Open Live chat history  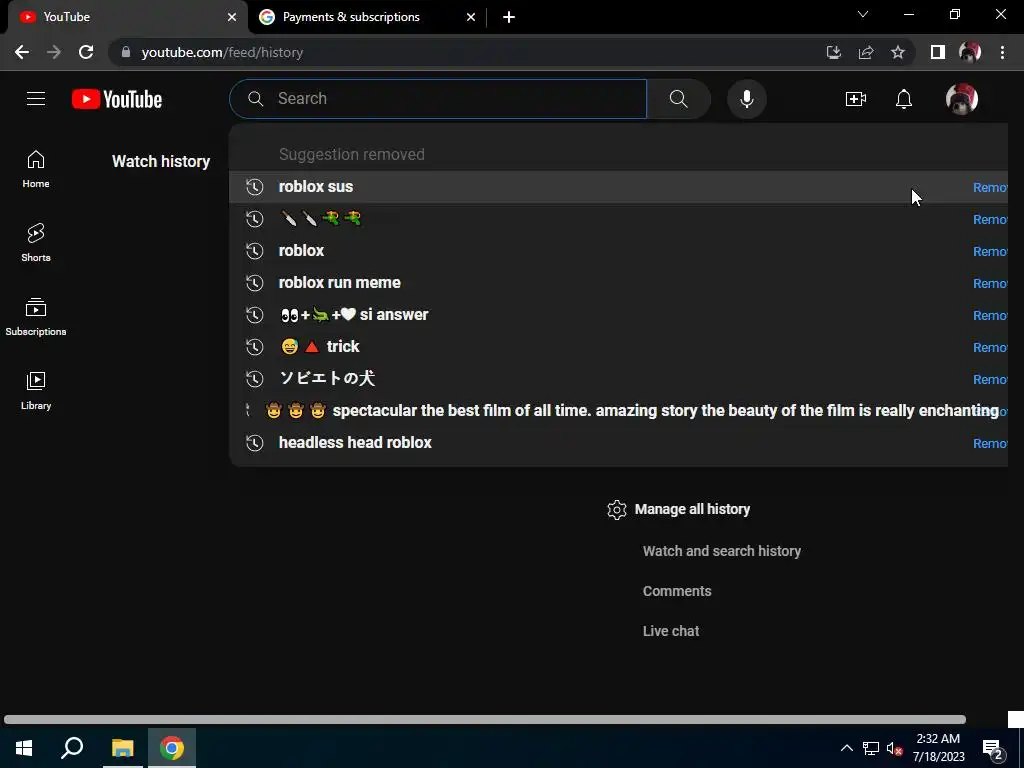[671, 631]
